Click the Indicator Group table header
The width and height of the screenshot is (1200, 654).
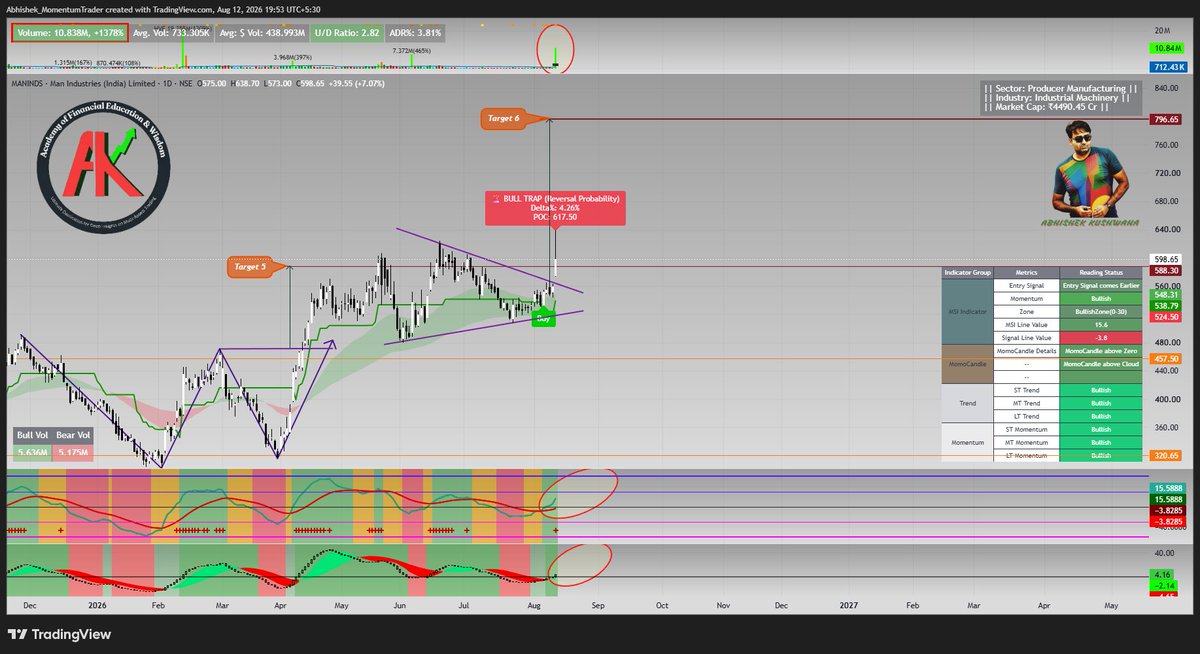966,272
